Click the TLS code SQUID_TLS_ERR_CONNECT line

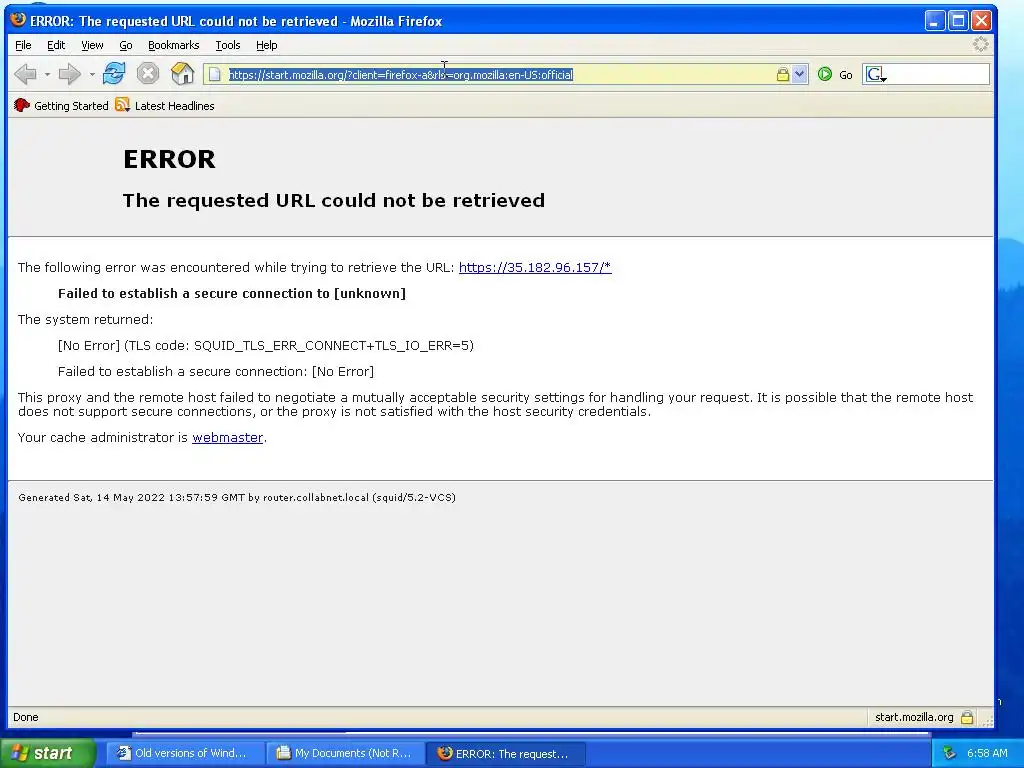point(266,345)
